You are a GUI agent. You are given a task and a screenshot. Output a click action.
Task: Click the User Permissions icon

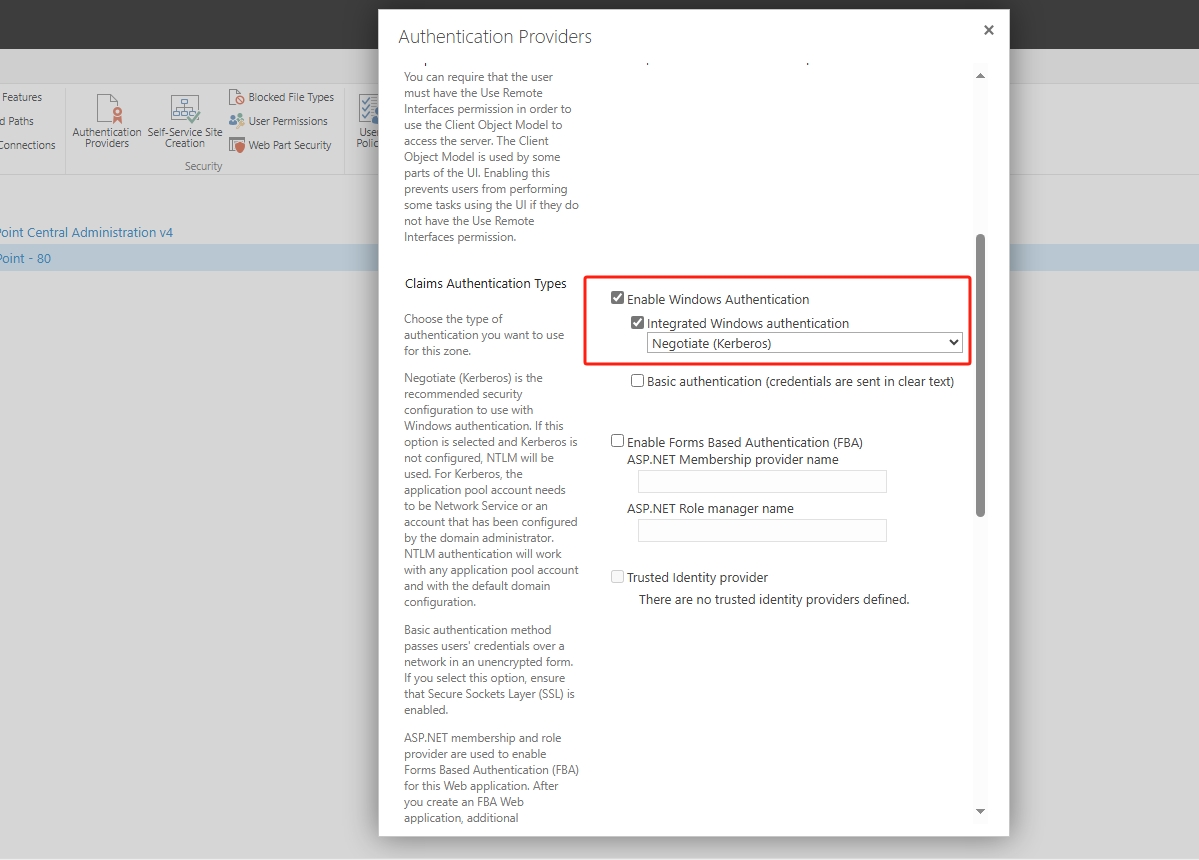(x=236, y=121)
